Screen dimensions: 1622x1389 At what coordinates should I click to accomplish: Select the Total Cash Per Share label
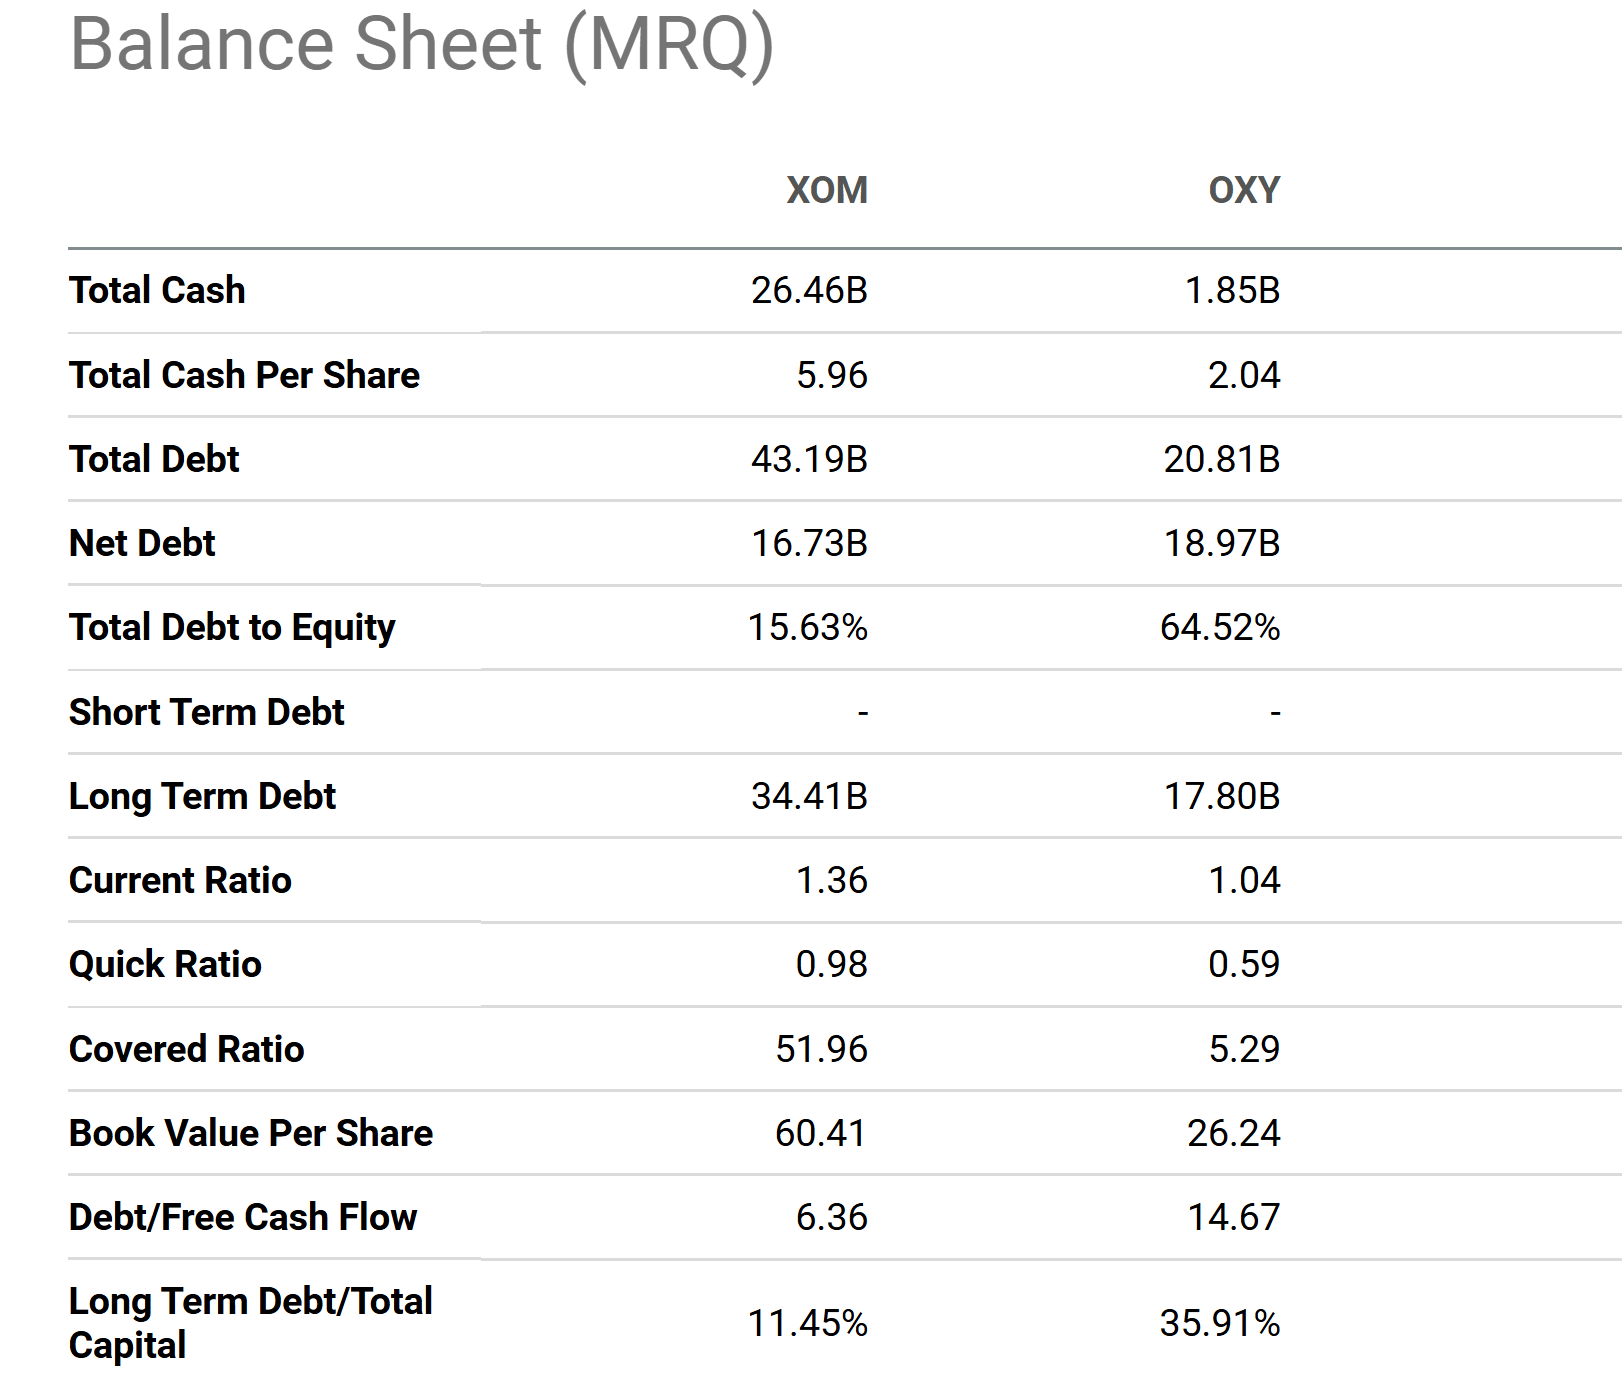[244, 375]
